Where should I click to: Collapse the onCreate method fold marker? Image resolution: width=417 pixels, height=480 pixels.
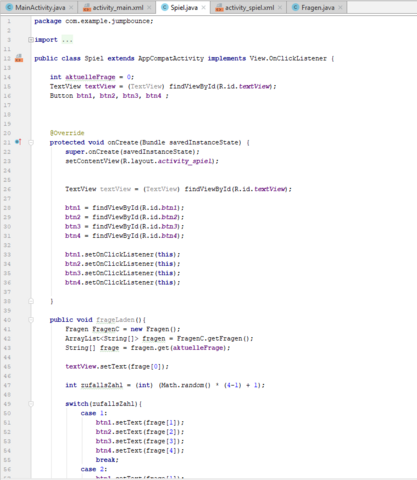pyautogui.click(x=31, y=142)
